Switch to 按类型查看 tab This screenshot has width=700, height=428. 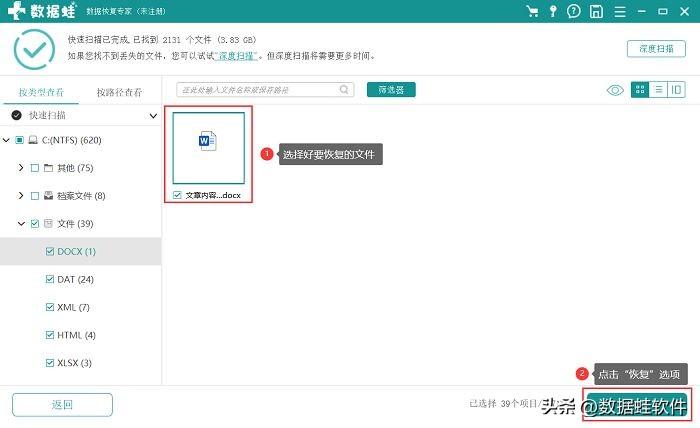[41, 92]
